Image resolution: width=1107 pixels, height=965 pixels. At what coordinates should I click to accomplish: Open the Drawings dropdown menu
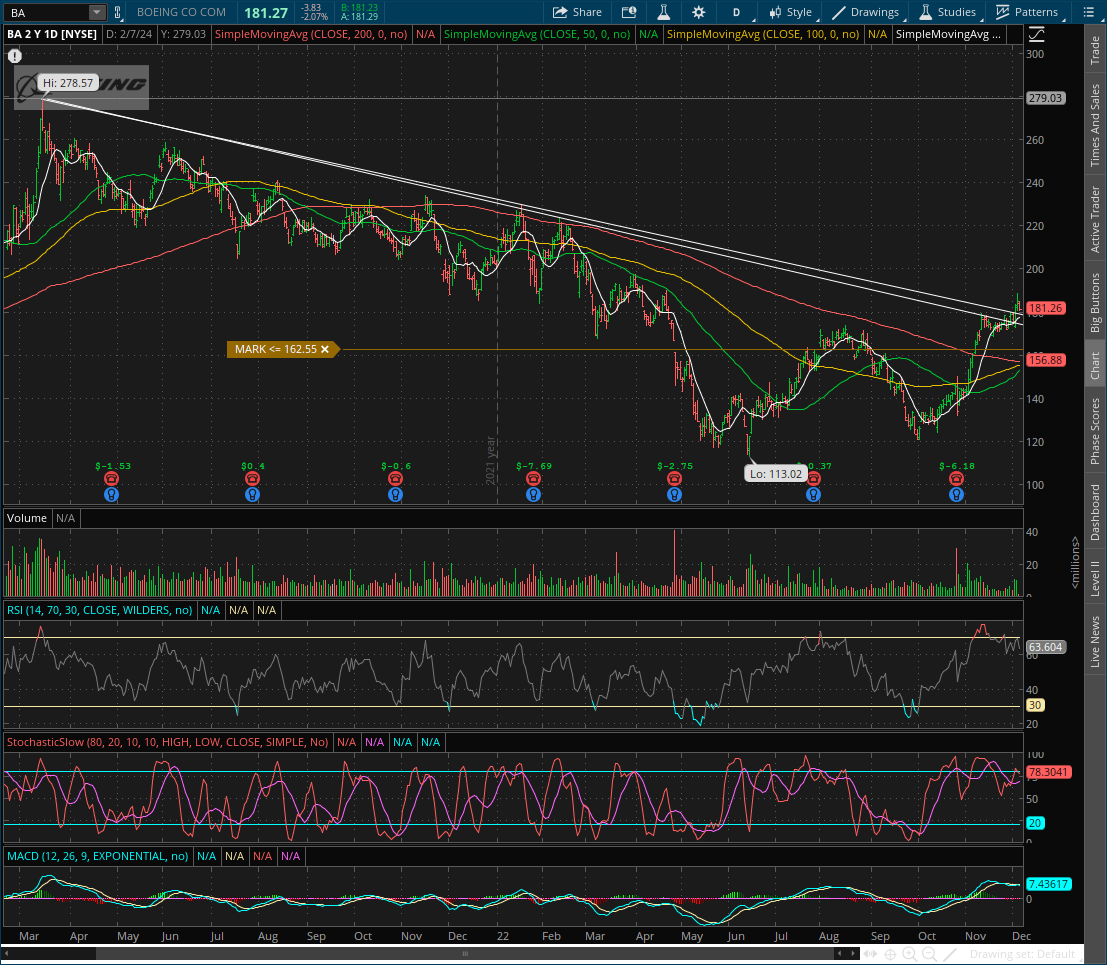(x=866, y=12)
